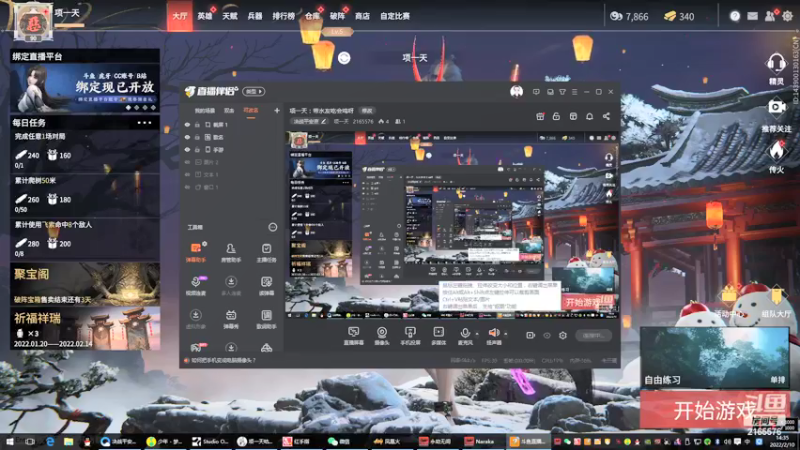
Task: Open the game mail envelope icon
Action: (753, 16)
